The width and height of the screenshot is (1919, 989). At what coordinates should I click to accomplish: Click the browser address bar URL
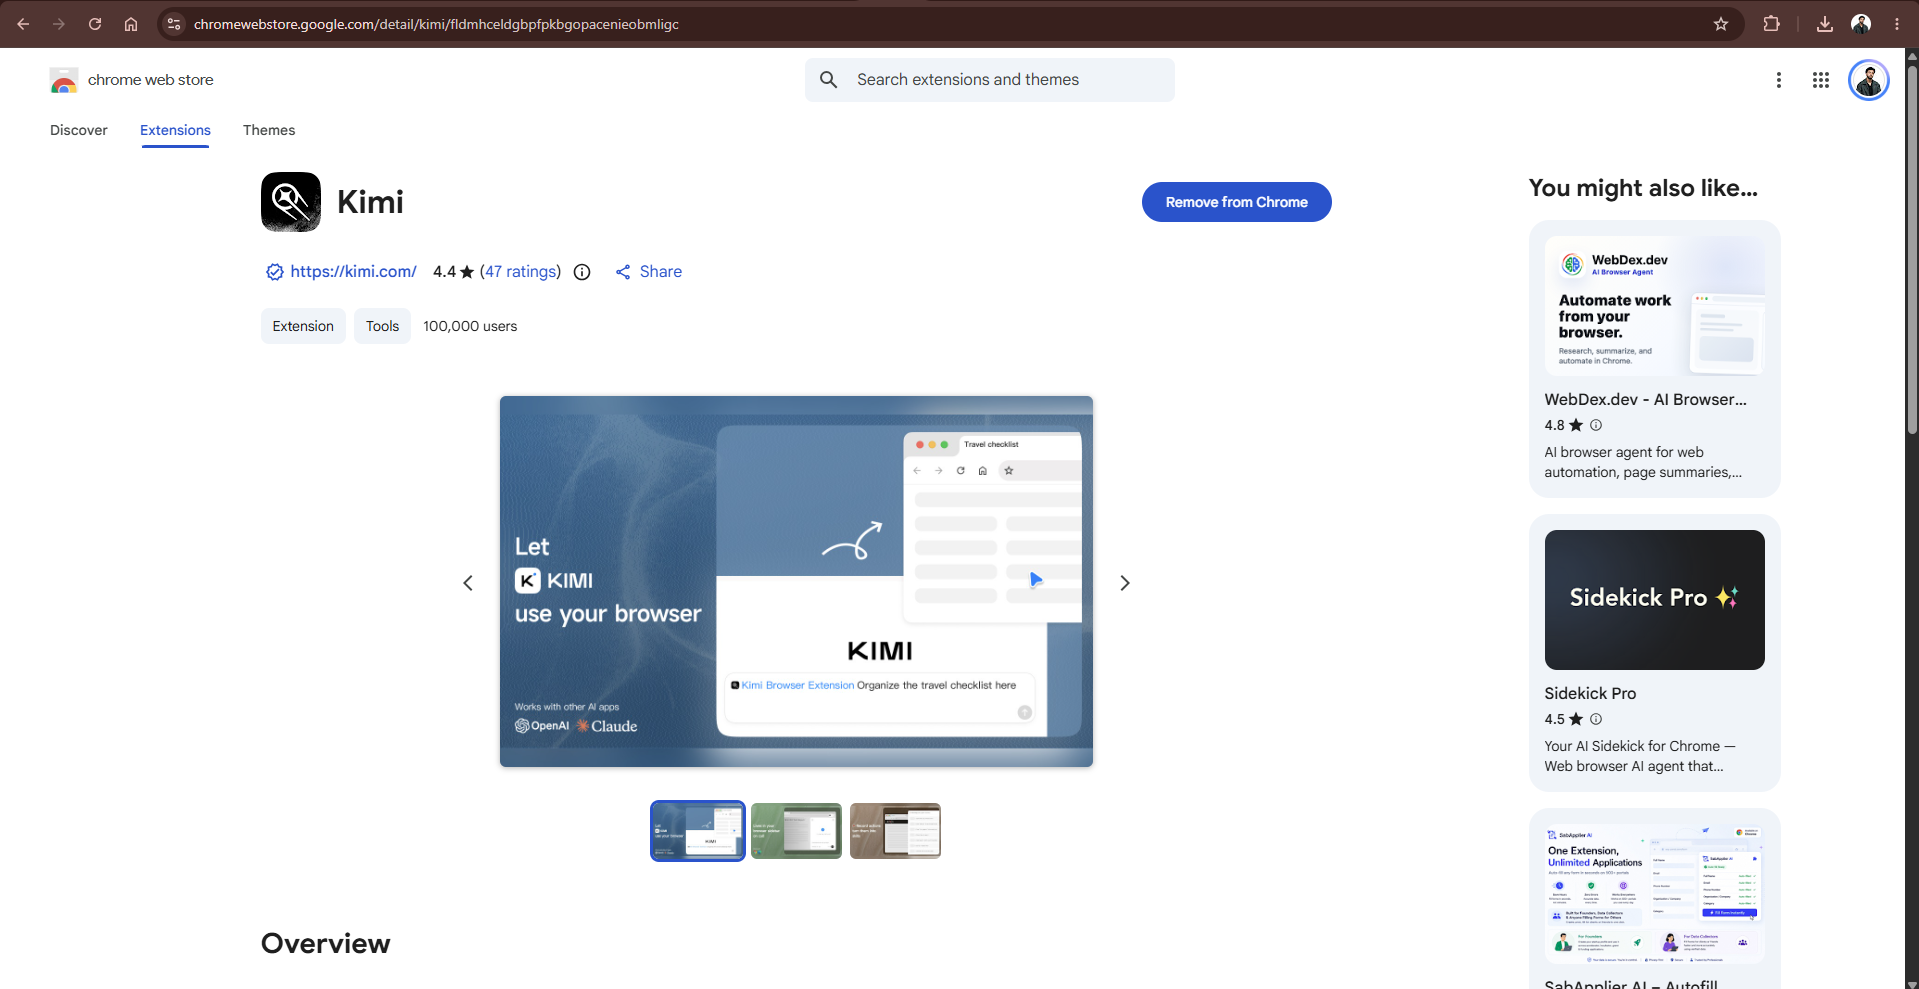pyautogui.click(x=436, y=24)
